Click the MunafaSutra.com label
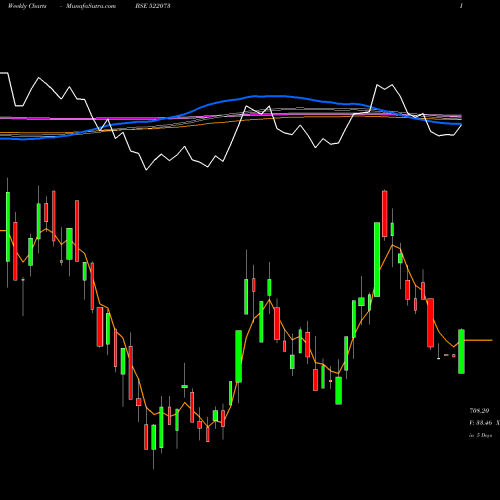Screen dimensions: 500x500 91,6
